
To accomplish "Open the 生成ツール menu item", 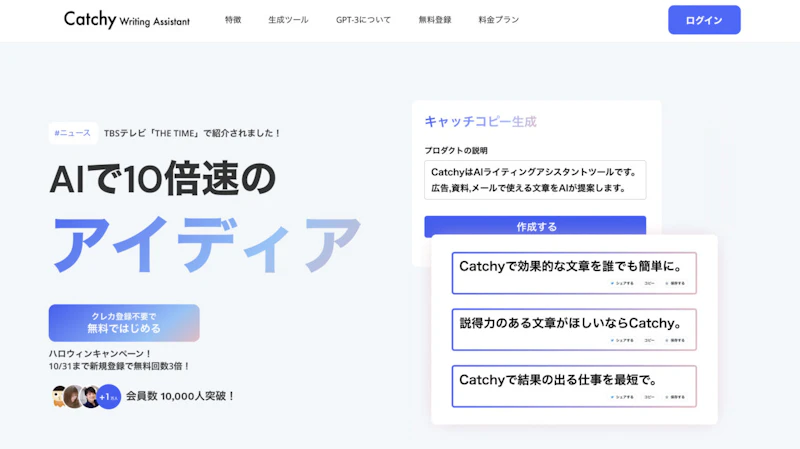I will [288, 19].
